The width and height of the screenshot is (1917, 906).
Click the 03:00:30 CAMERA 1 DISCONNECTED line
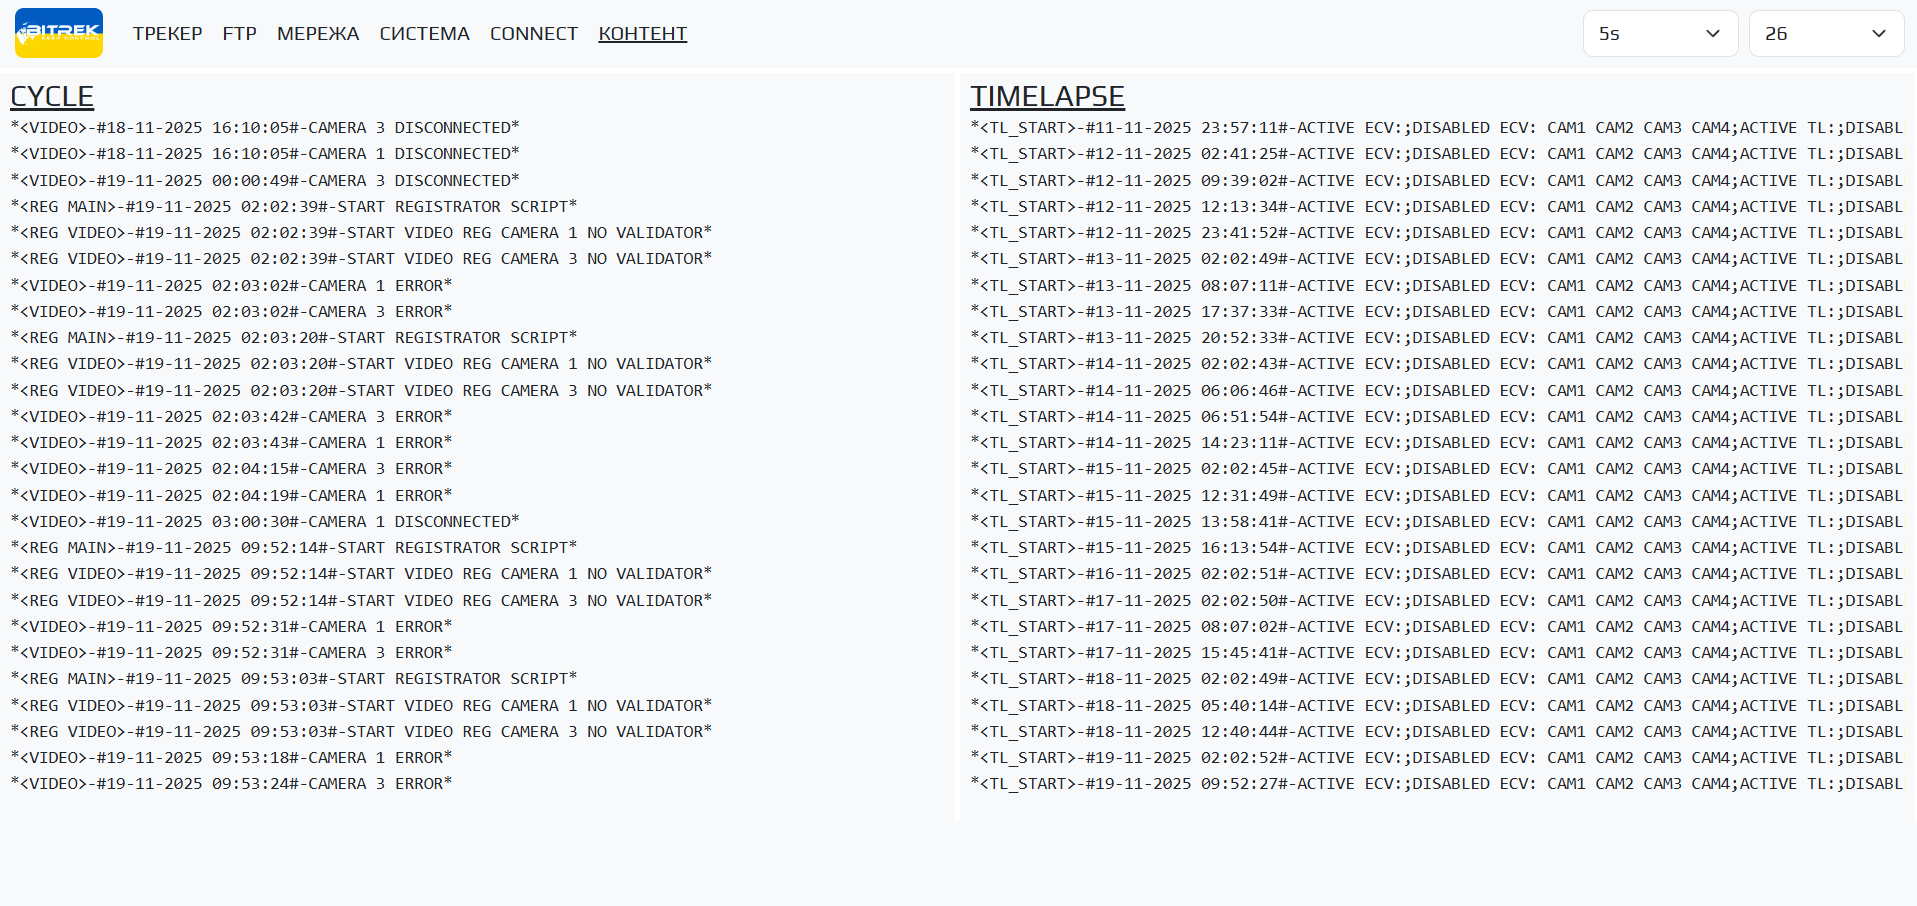[x=265, y=522]
